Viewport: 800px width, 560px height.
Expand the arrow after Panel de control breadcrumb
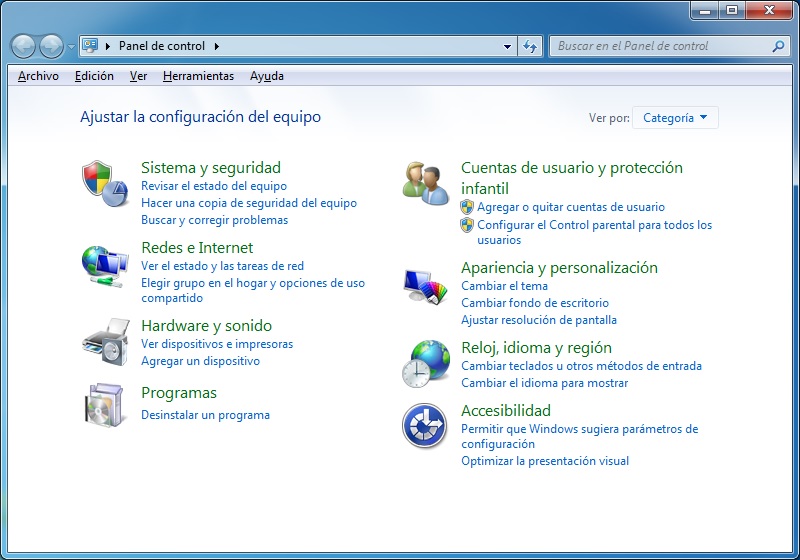[217, 46]
